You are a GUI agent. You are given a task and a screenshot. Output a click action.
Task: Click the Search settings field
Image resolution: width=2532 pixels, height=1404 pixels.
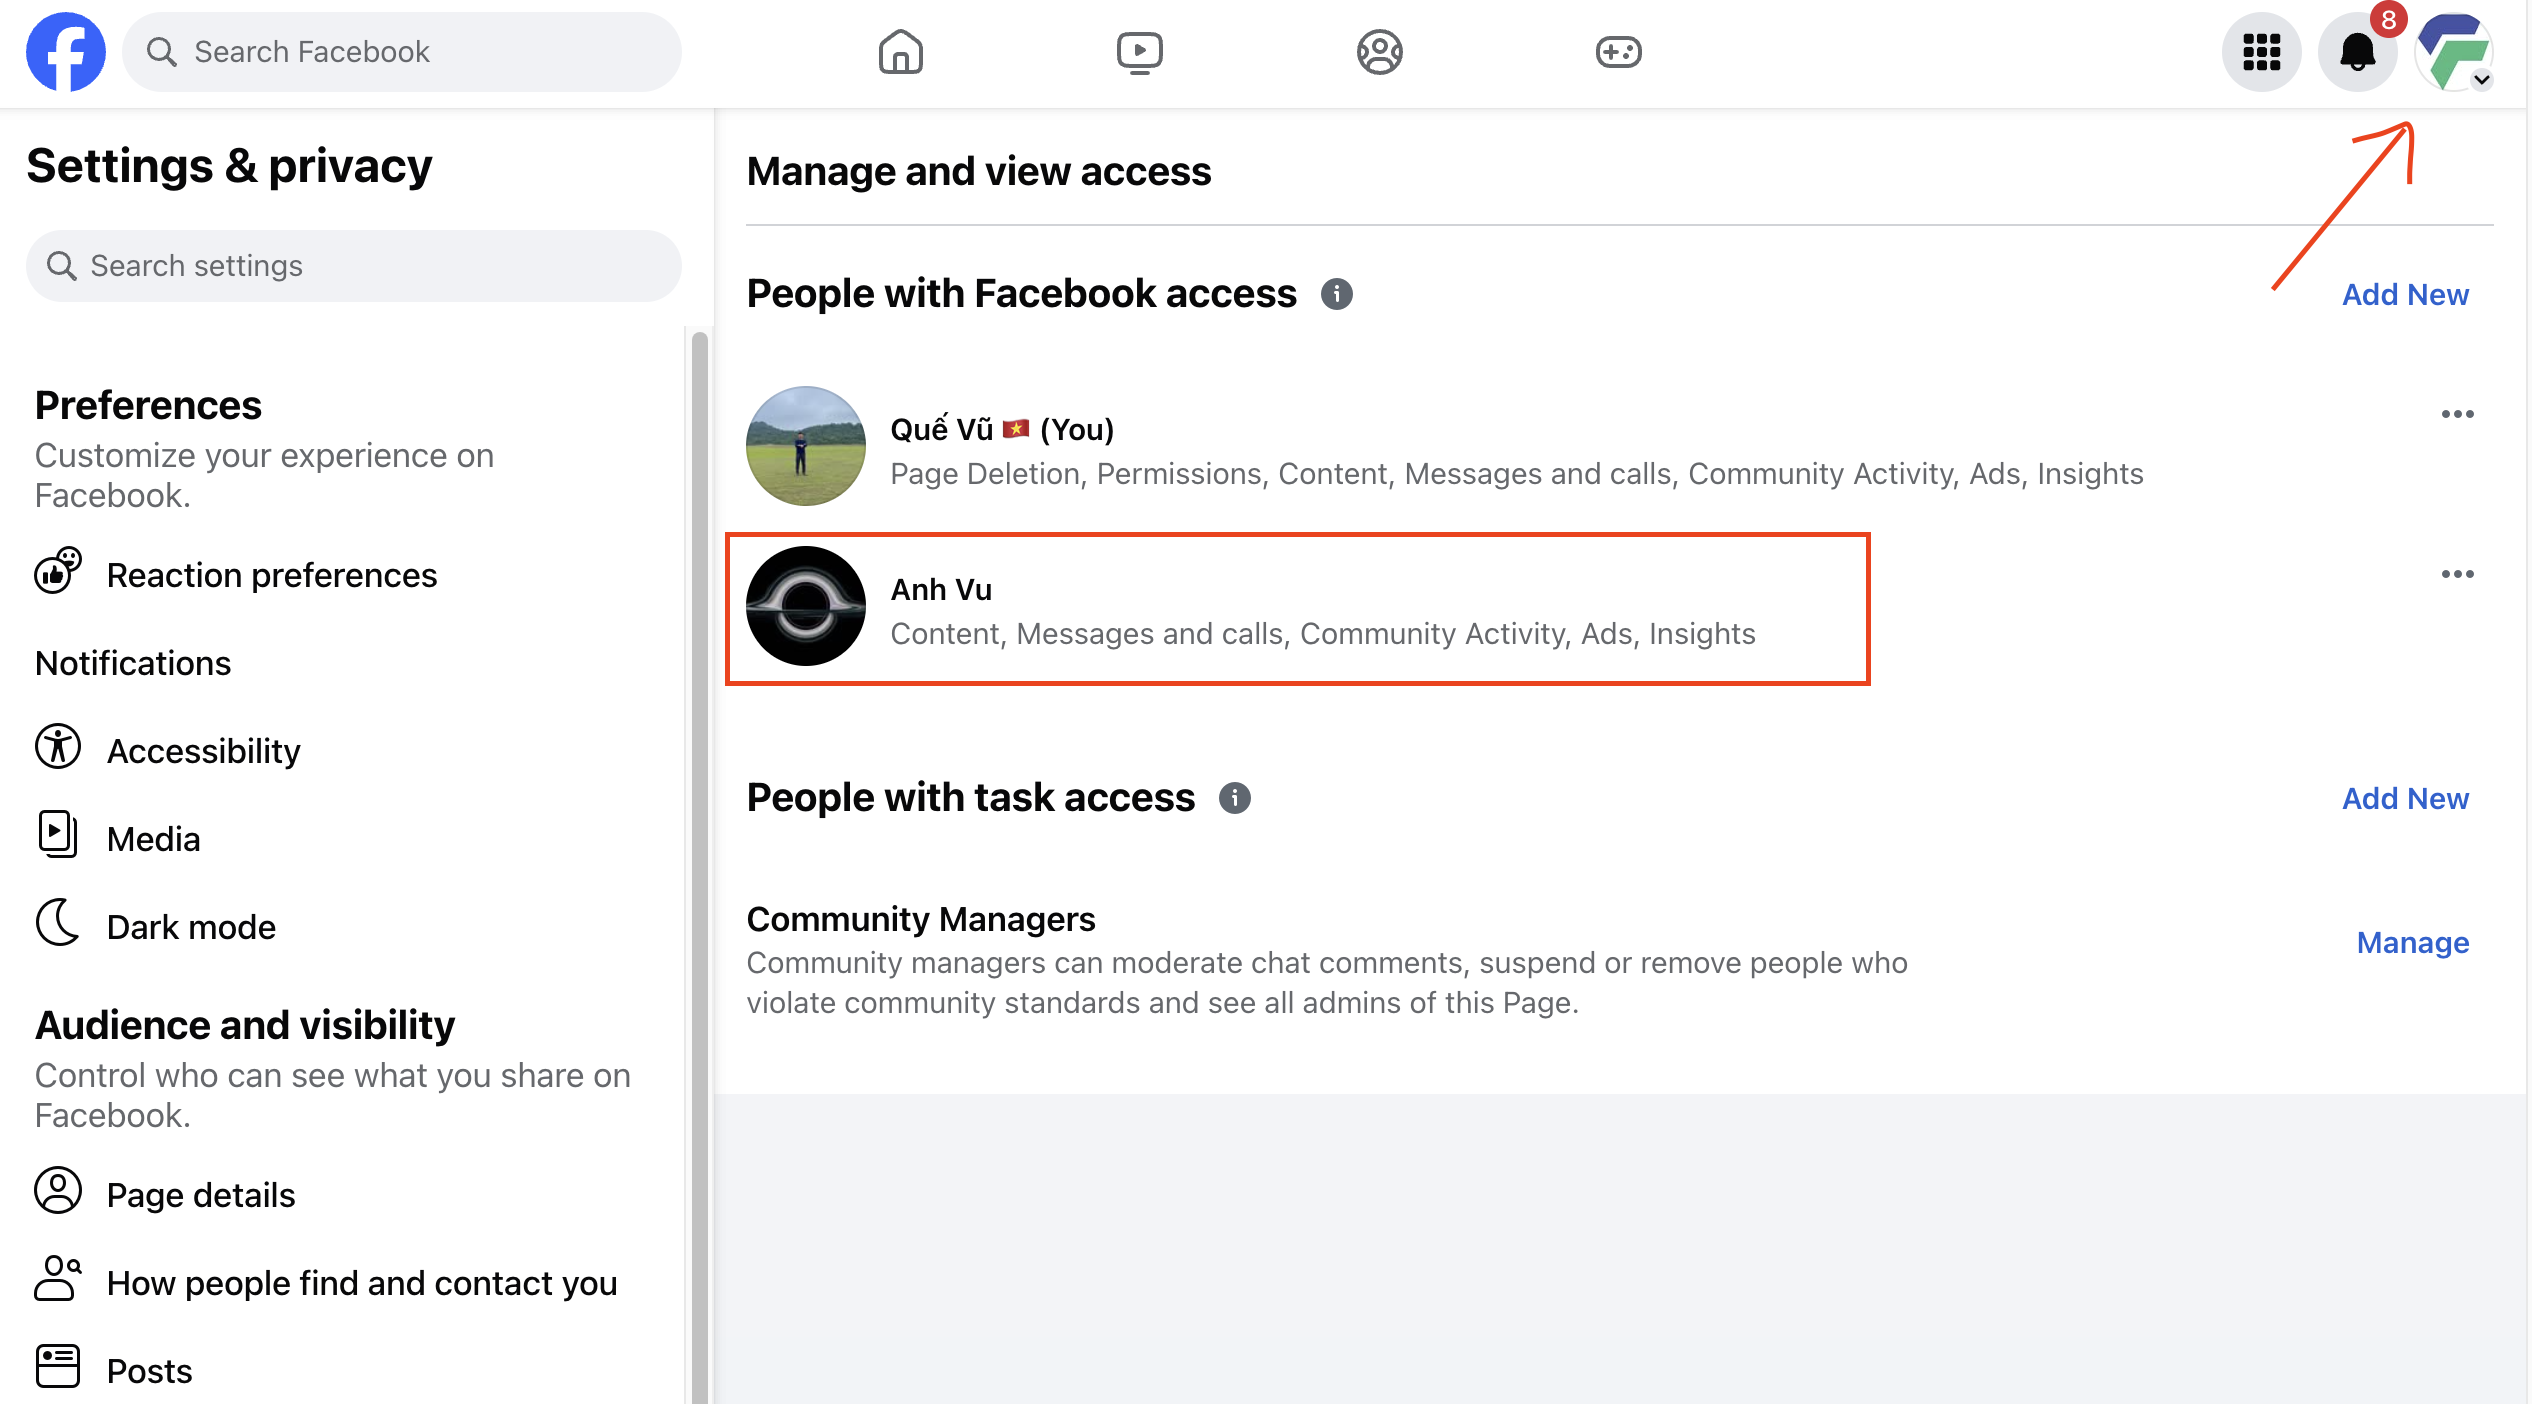(x=354, y=266)
